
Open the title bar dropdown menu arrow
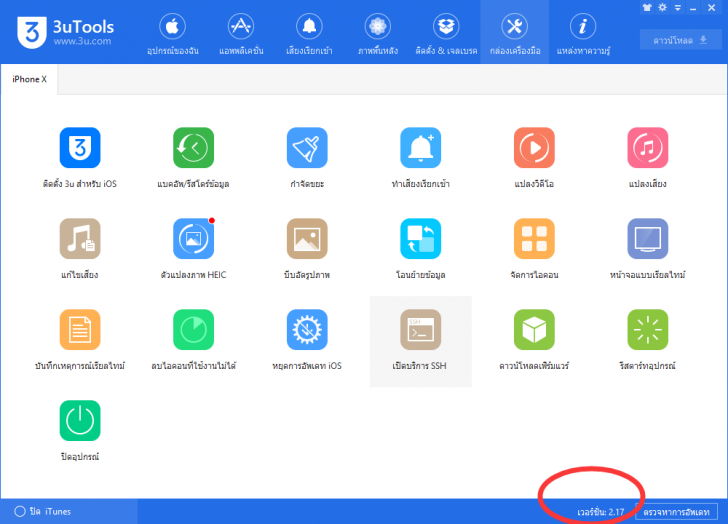(678, 8)
